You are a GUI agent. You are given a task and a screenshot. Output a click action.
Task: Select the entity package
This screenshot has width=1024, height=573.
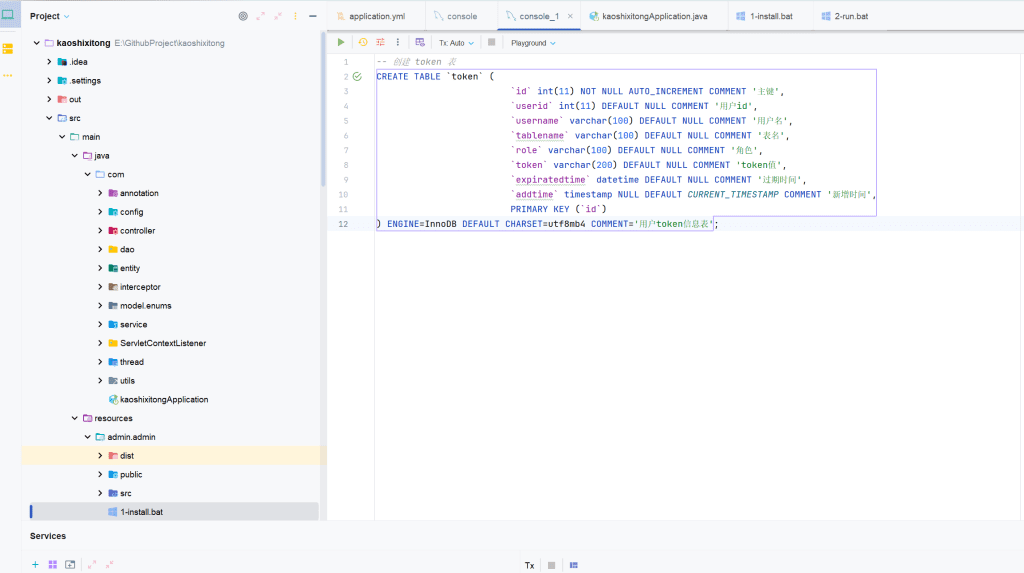click(x=130, y=269)
